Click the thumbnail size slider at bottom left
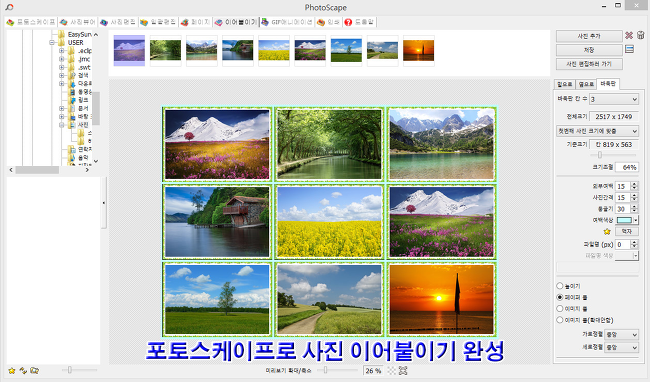Viewport: 650px width, 382px height. coord(79,370)
